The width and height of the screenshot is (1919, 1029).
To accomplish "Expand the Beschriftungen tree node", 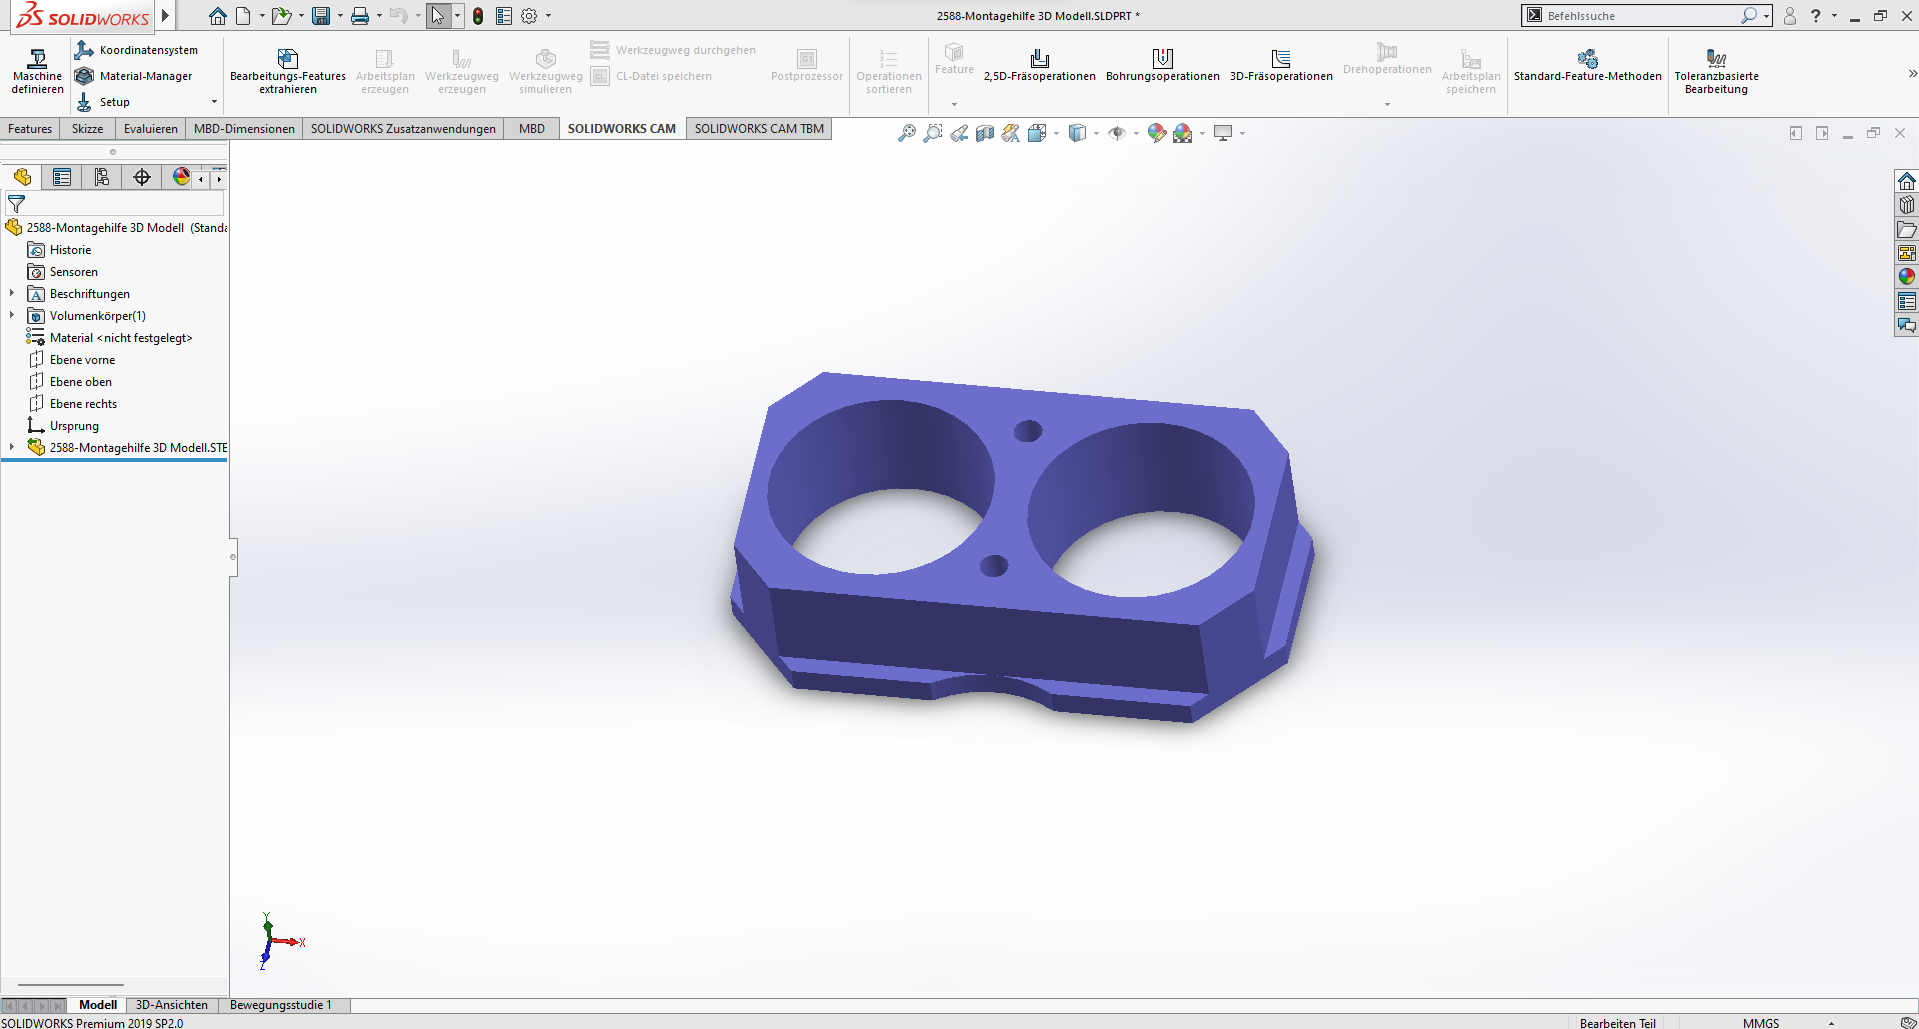I will point(12,293).
